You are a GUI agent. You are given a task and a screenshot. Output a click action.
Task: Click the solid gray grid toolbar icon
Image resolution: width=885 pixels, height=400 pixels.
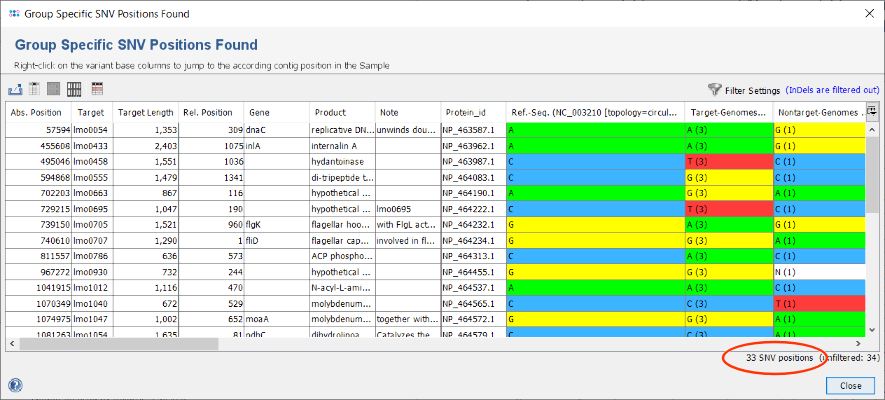54,89
